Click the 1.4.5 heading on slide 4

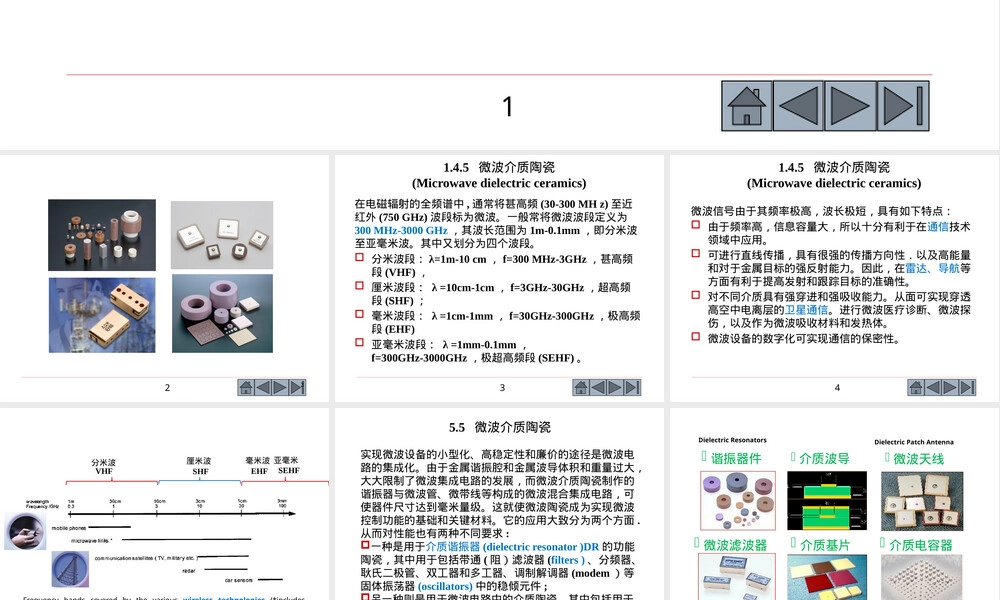[834, 175]
